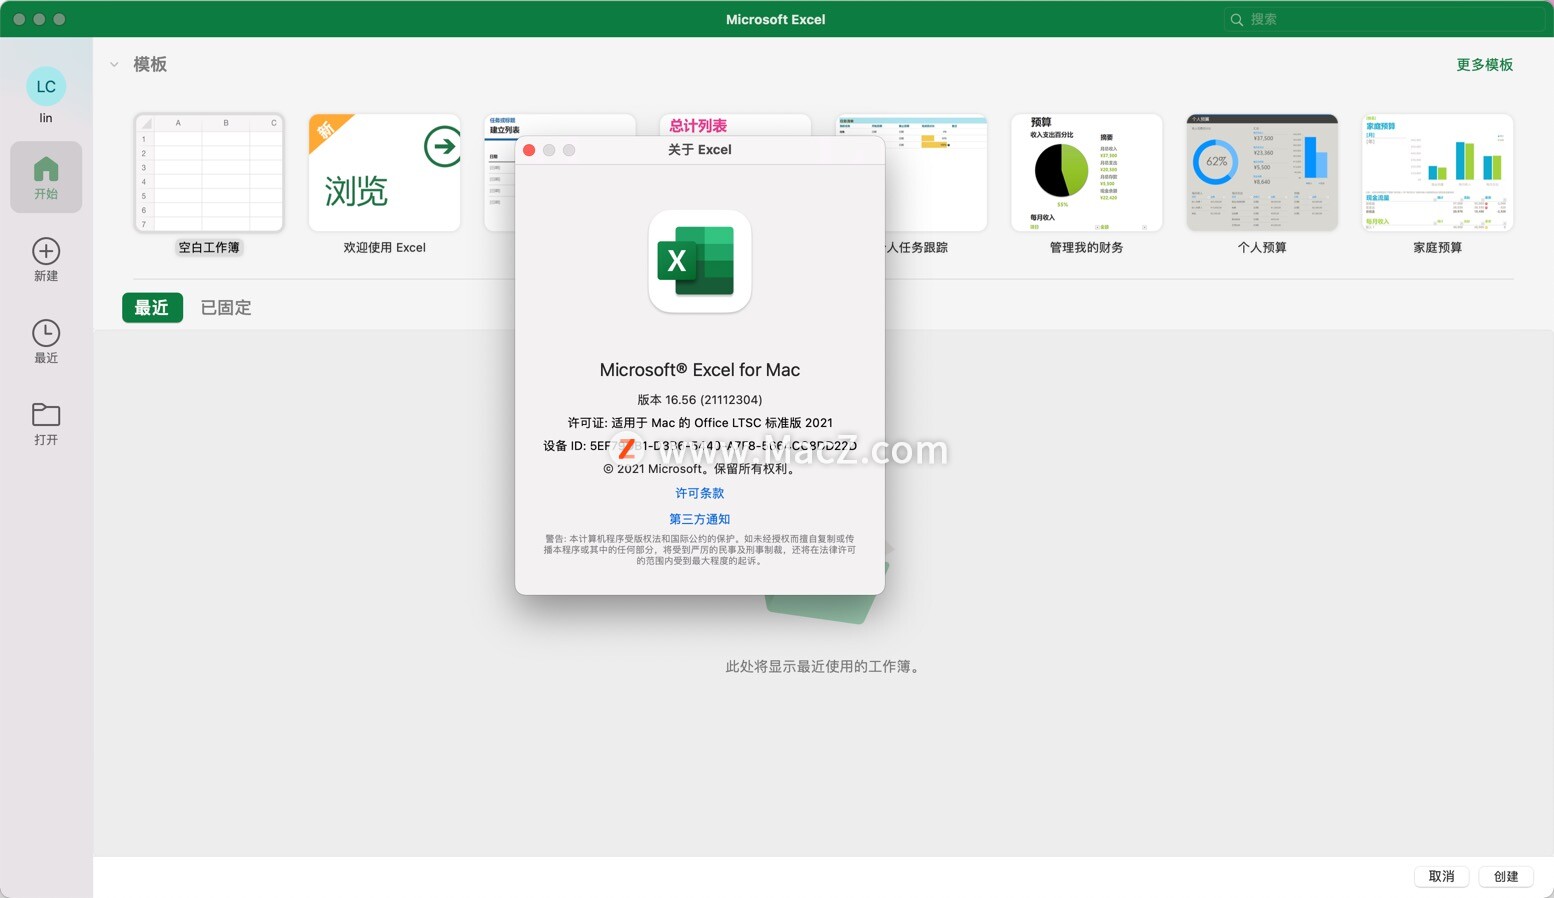Open the 更多模板 link
1554x898 pixels.
(1484, 64)
